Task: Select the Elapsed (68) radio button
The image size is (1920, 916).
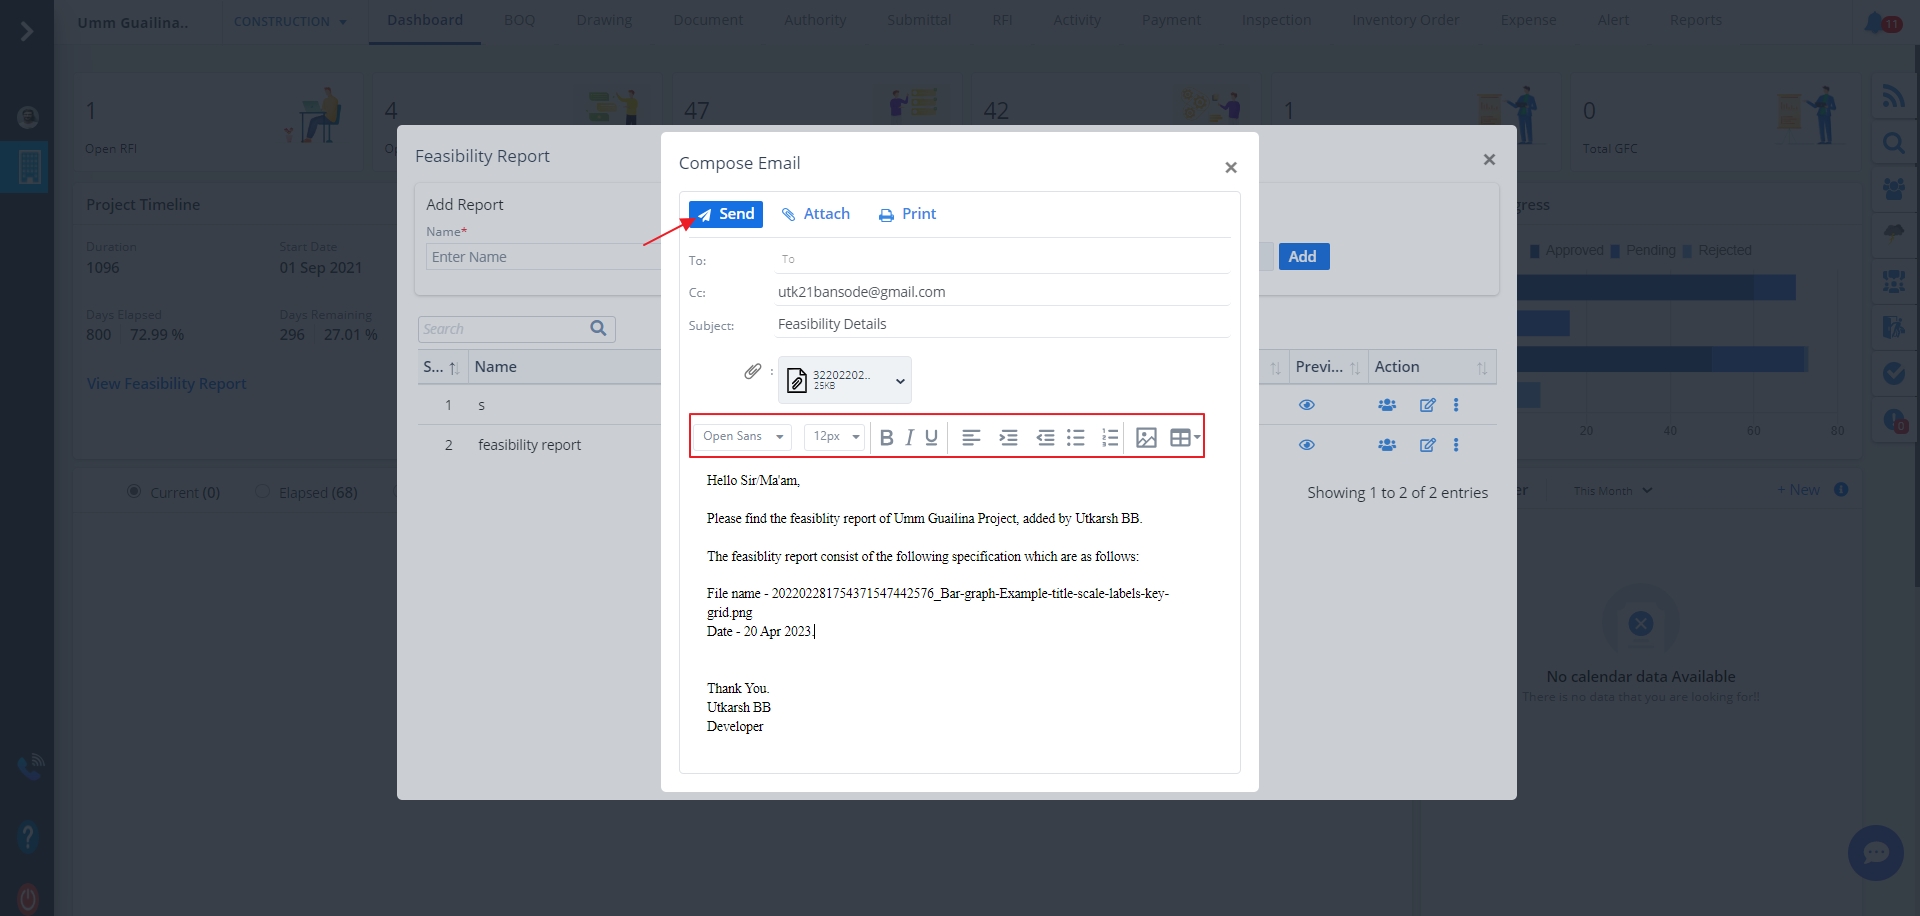Action: [x=263, y=492]
